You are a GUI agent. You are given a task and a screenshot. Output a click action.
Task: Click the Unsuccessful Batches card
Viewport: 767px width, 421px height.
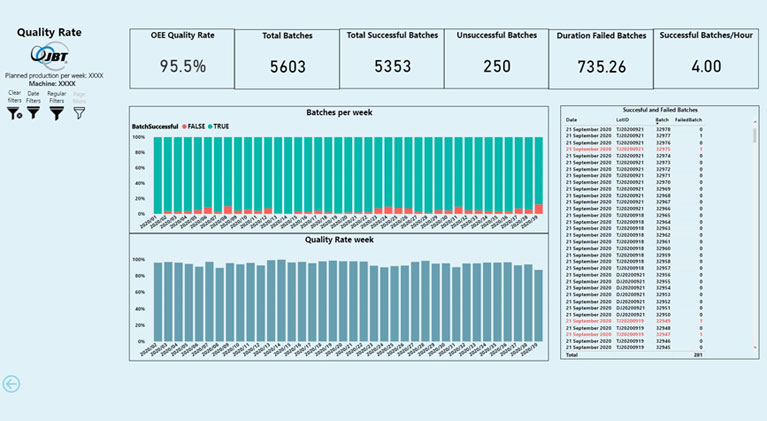click(x=496, y=58)
